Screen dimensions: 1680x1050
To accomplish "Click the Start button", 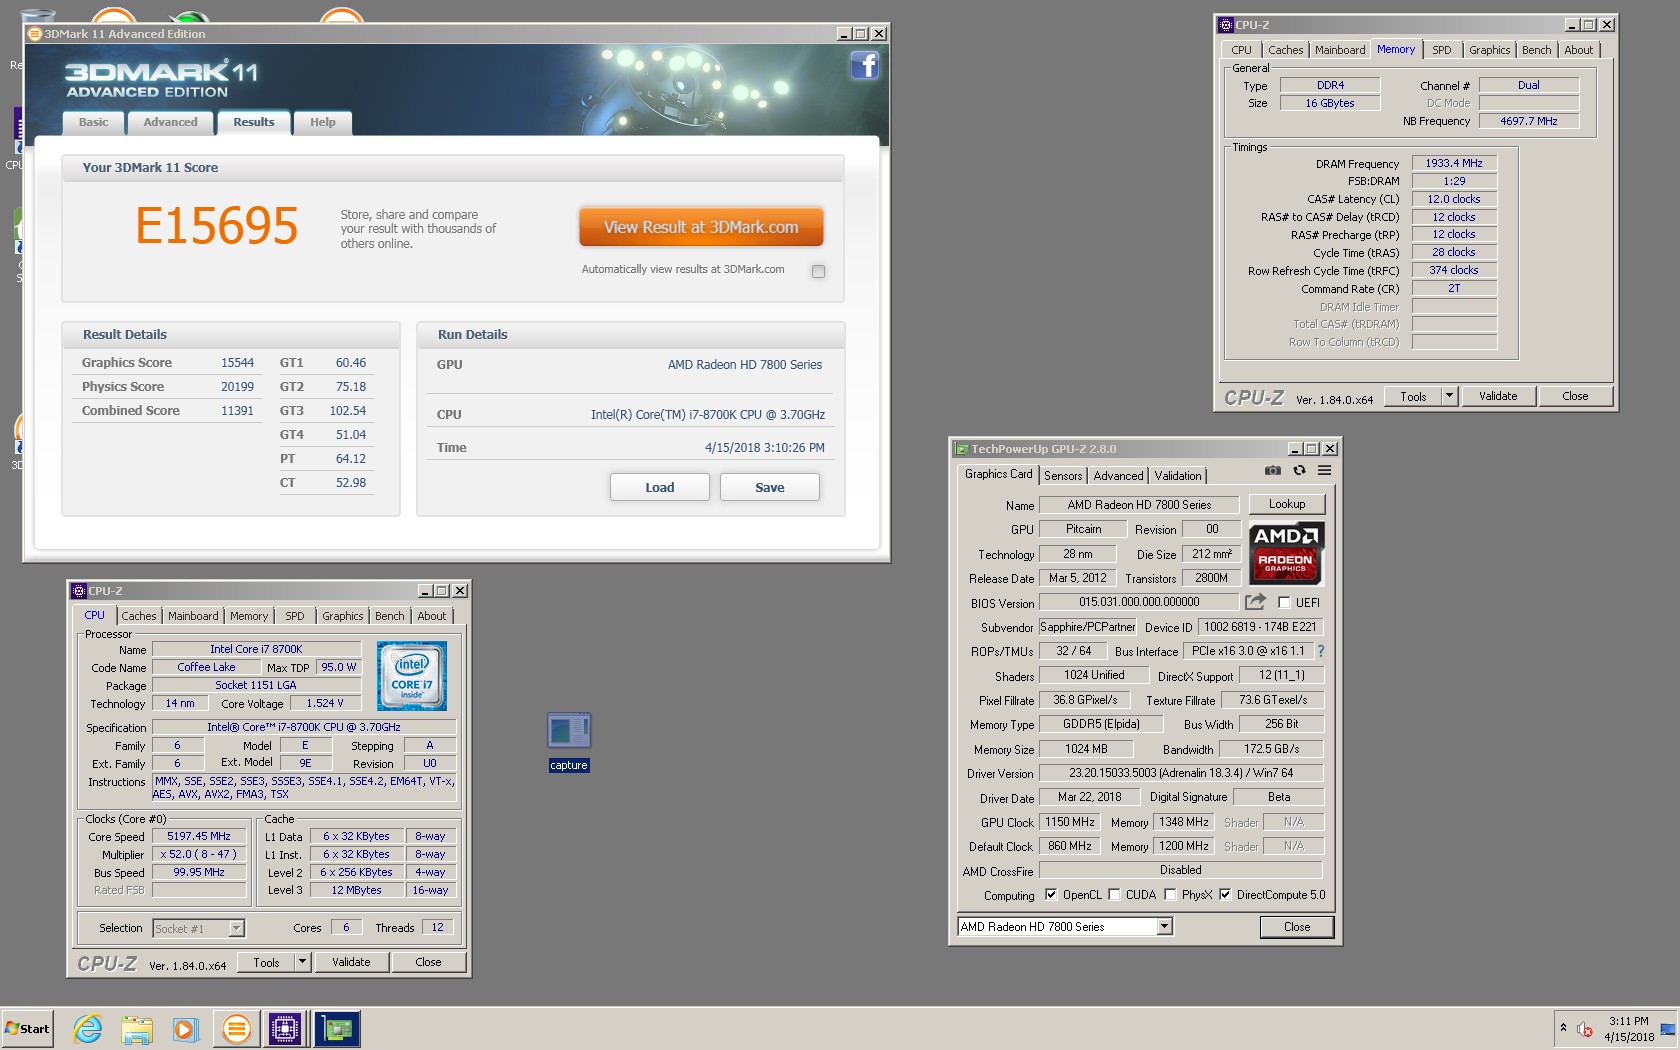I will tap(27, 1028).
